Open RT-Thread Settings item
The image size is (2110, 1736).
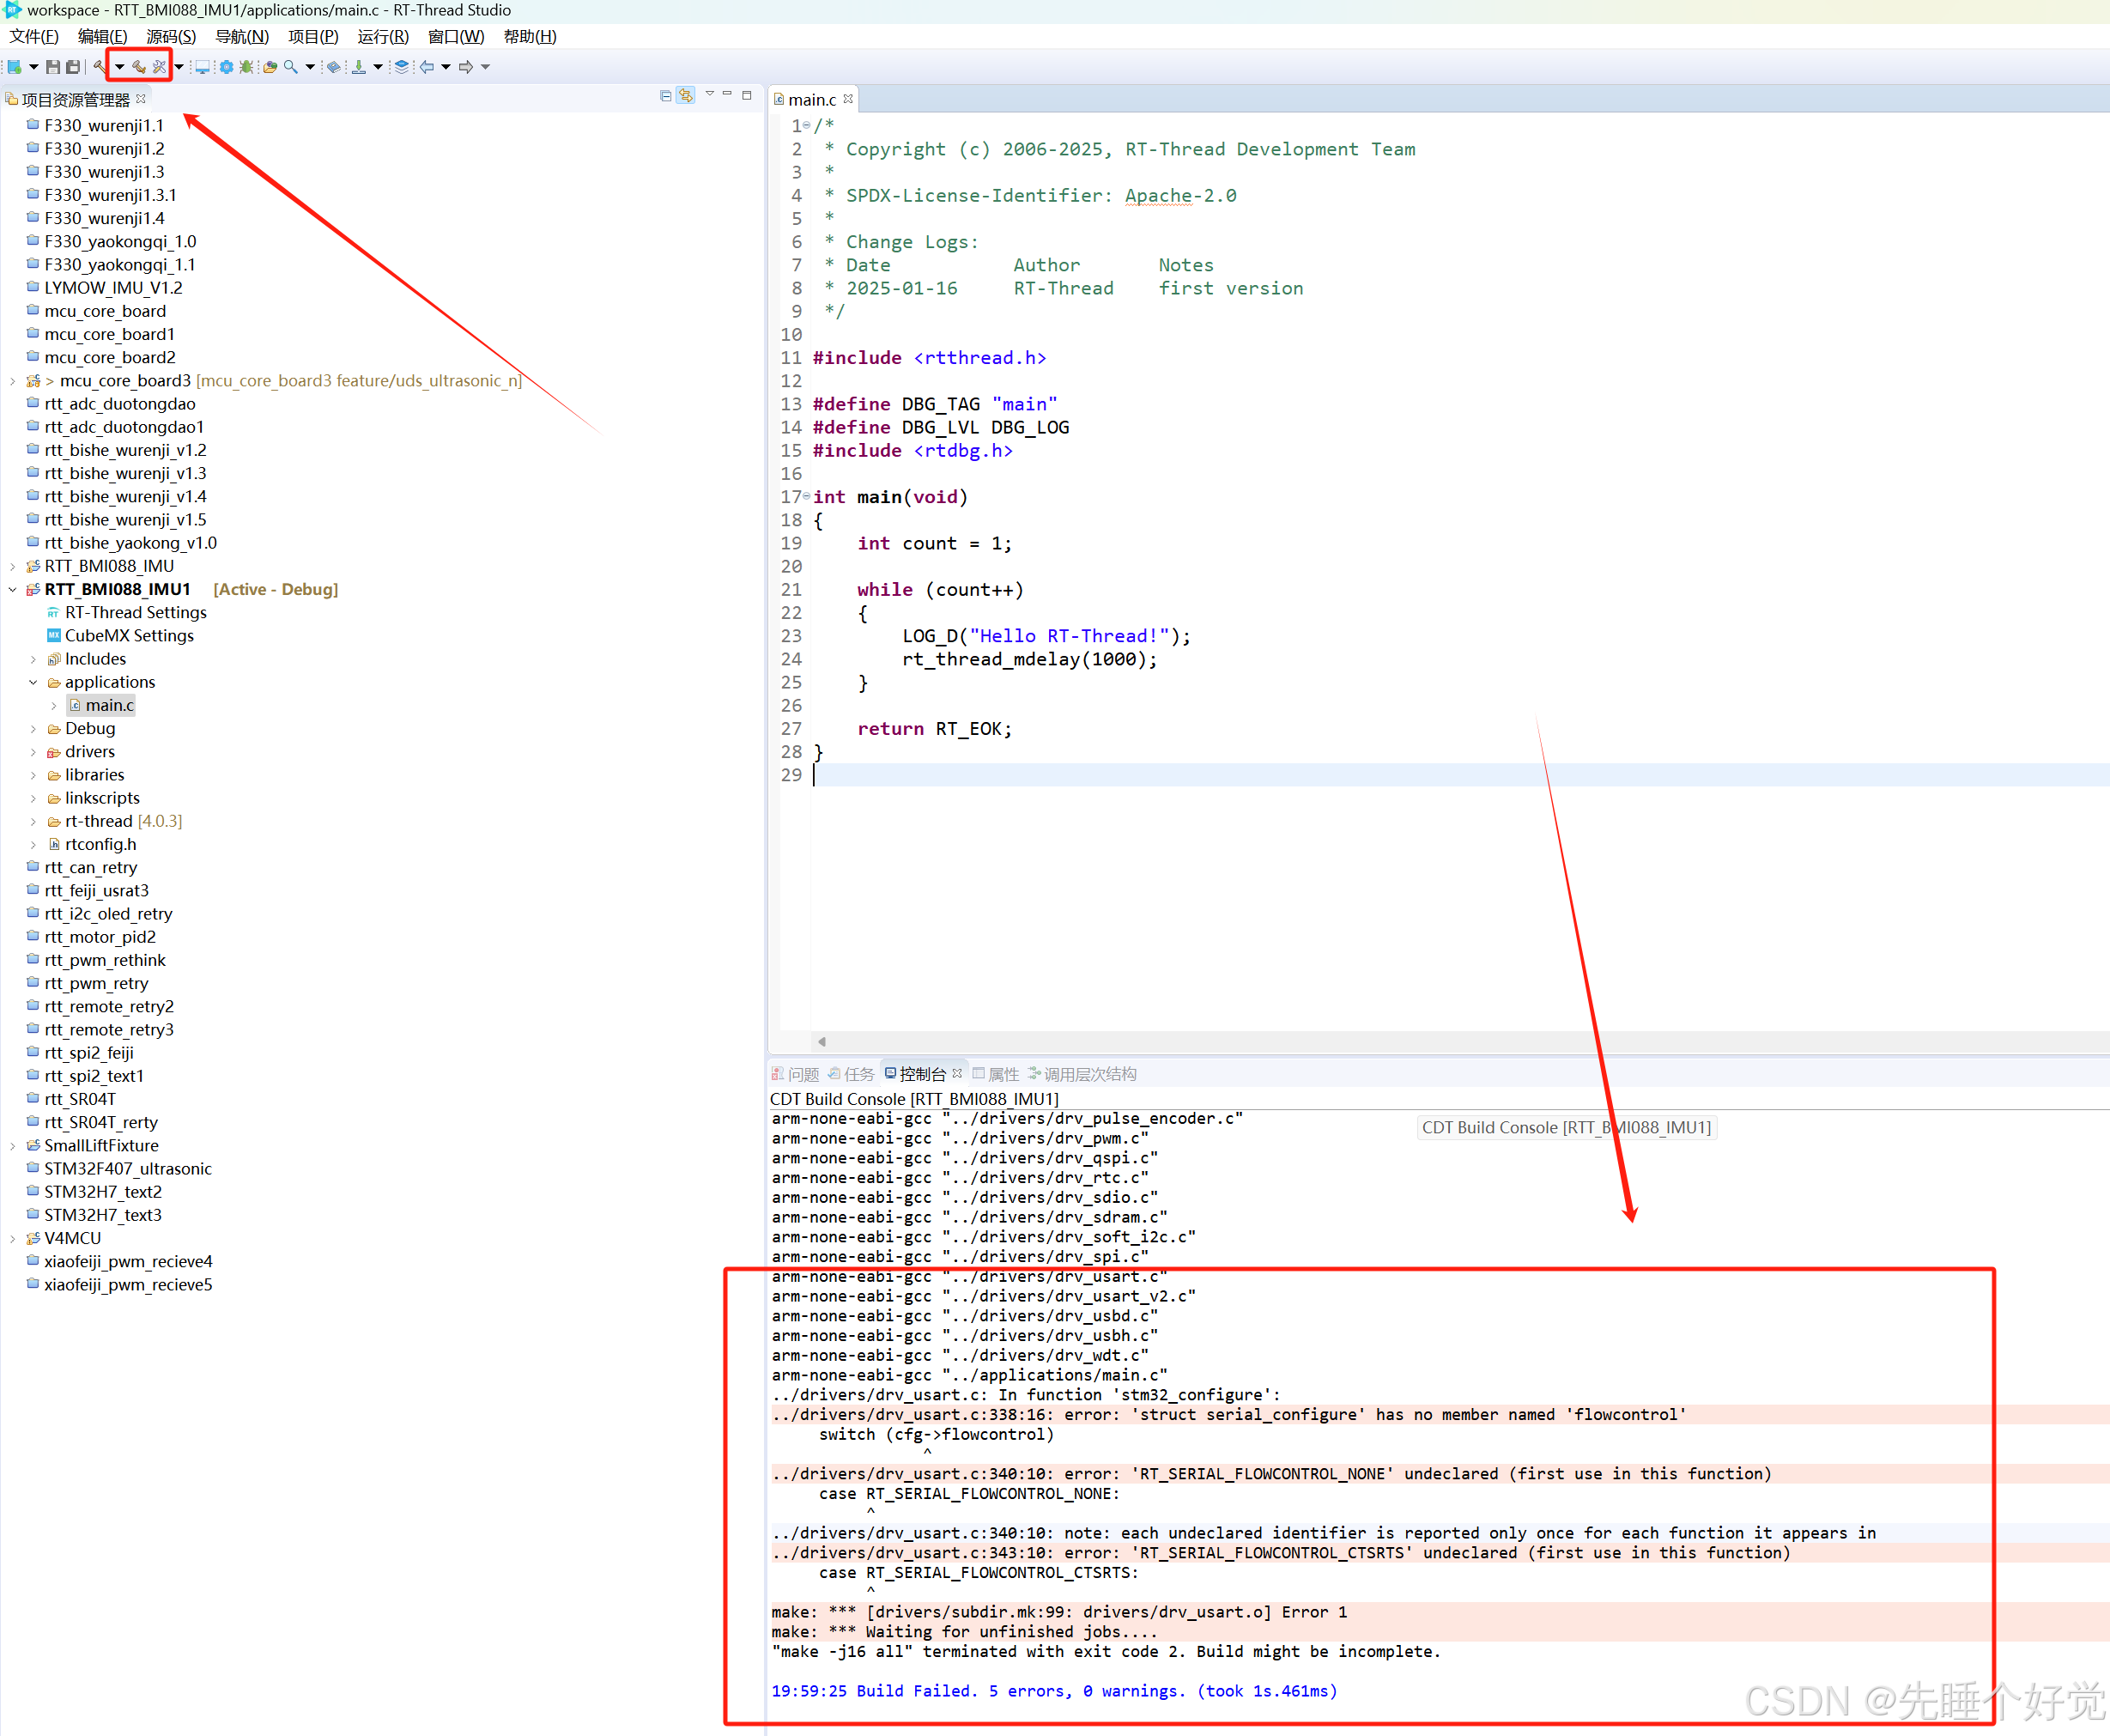(135, 613)
